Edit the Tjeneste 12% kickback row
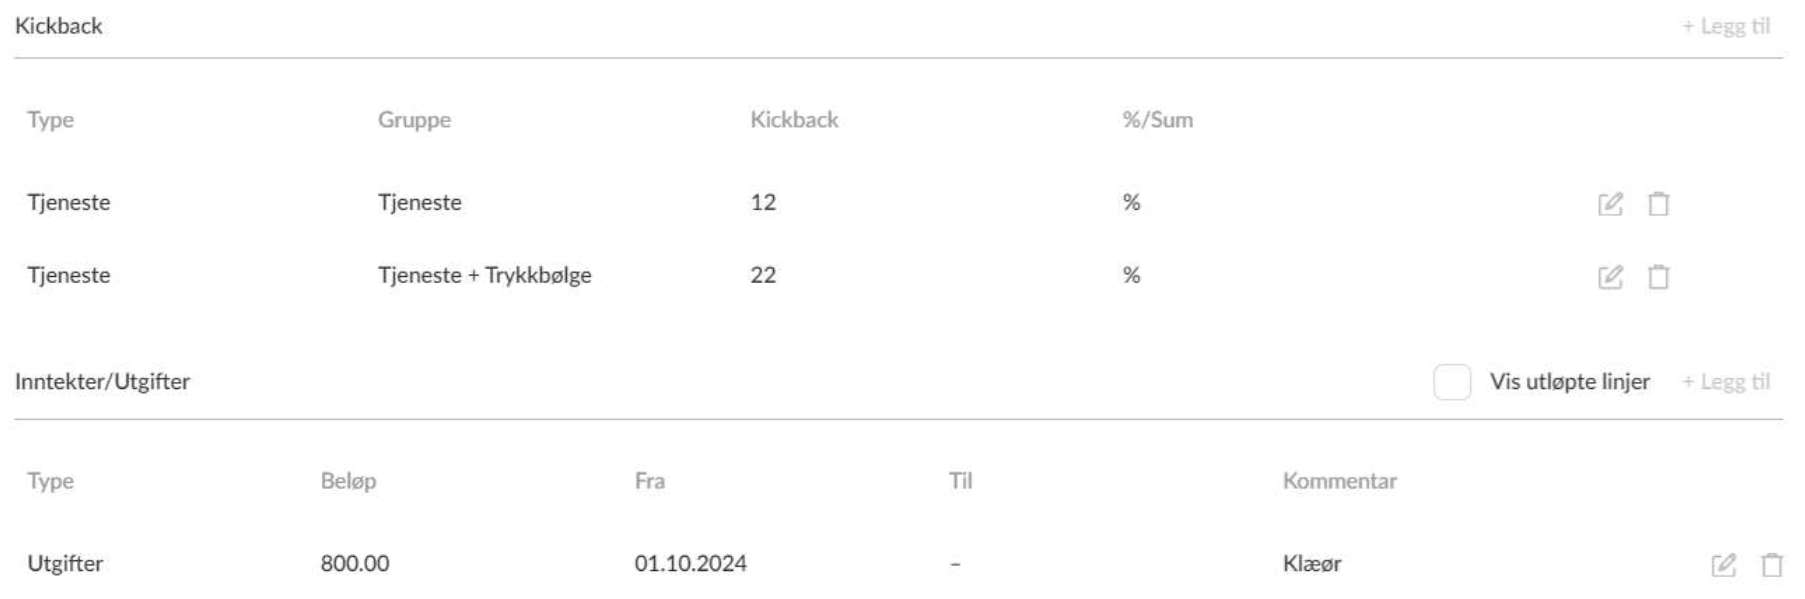 click(1610, 204)
